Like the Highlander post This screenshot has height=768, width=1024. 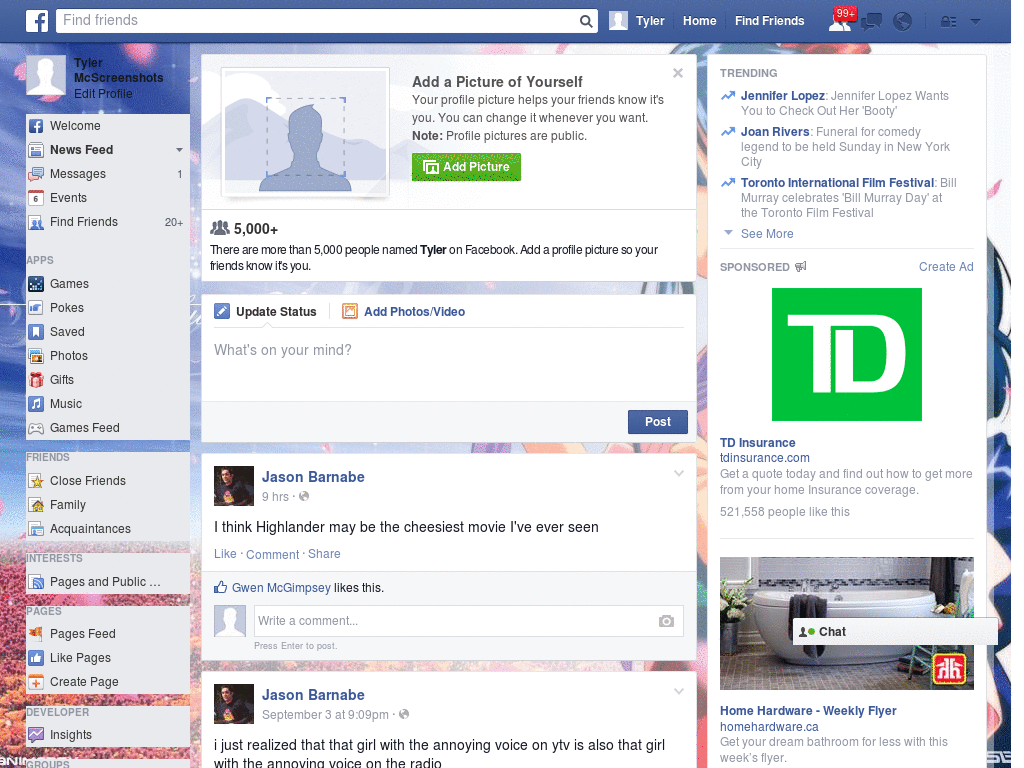[225, 554]
